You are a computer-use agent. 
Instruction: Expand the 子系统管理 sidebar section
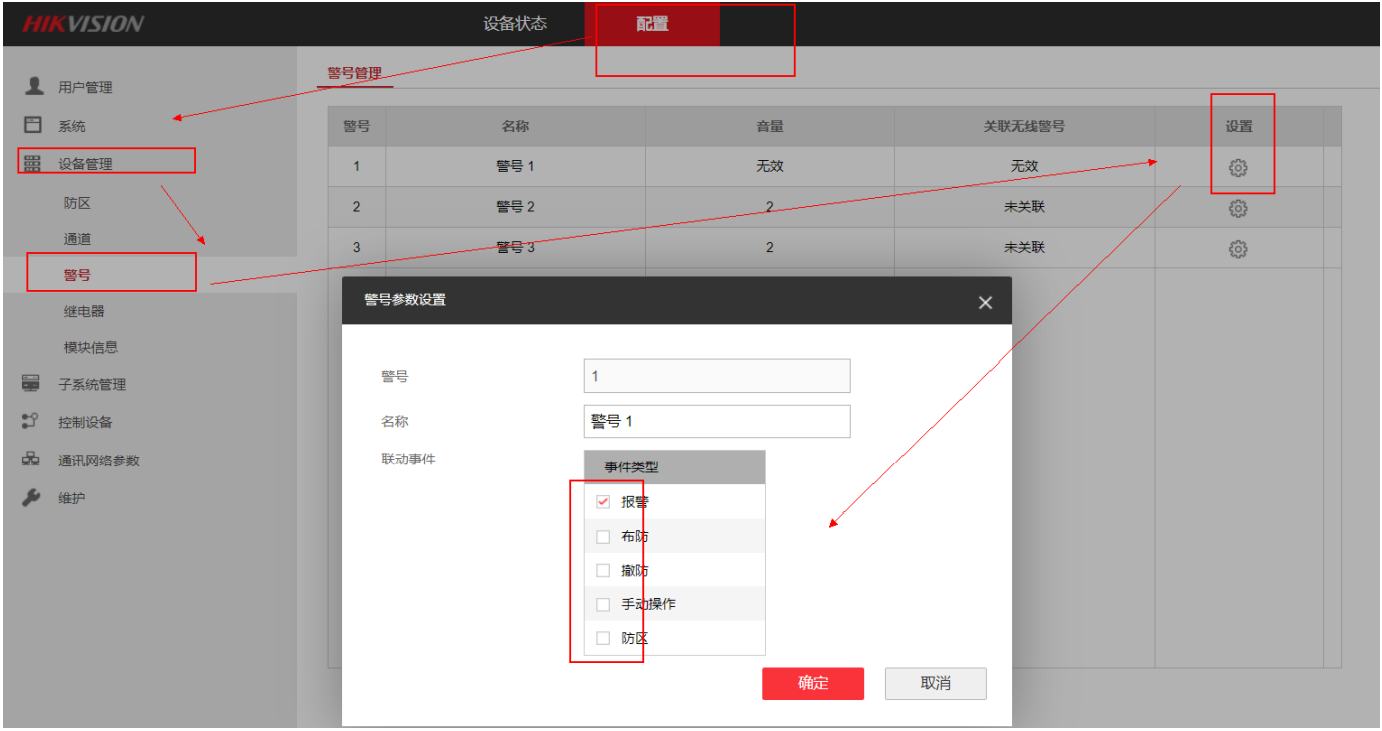[92, 384]
